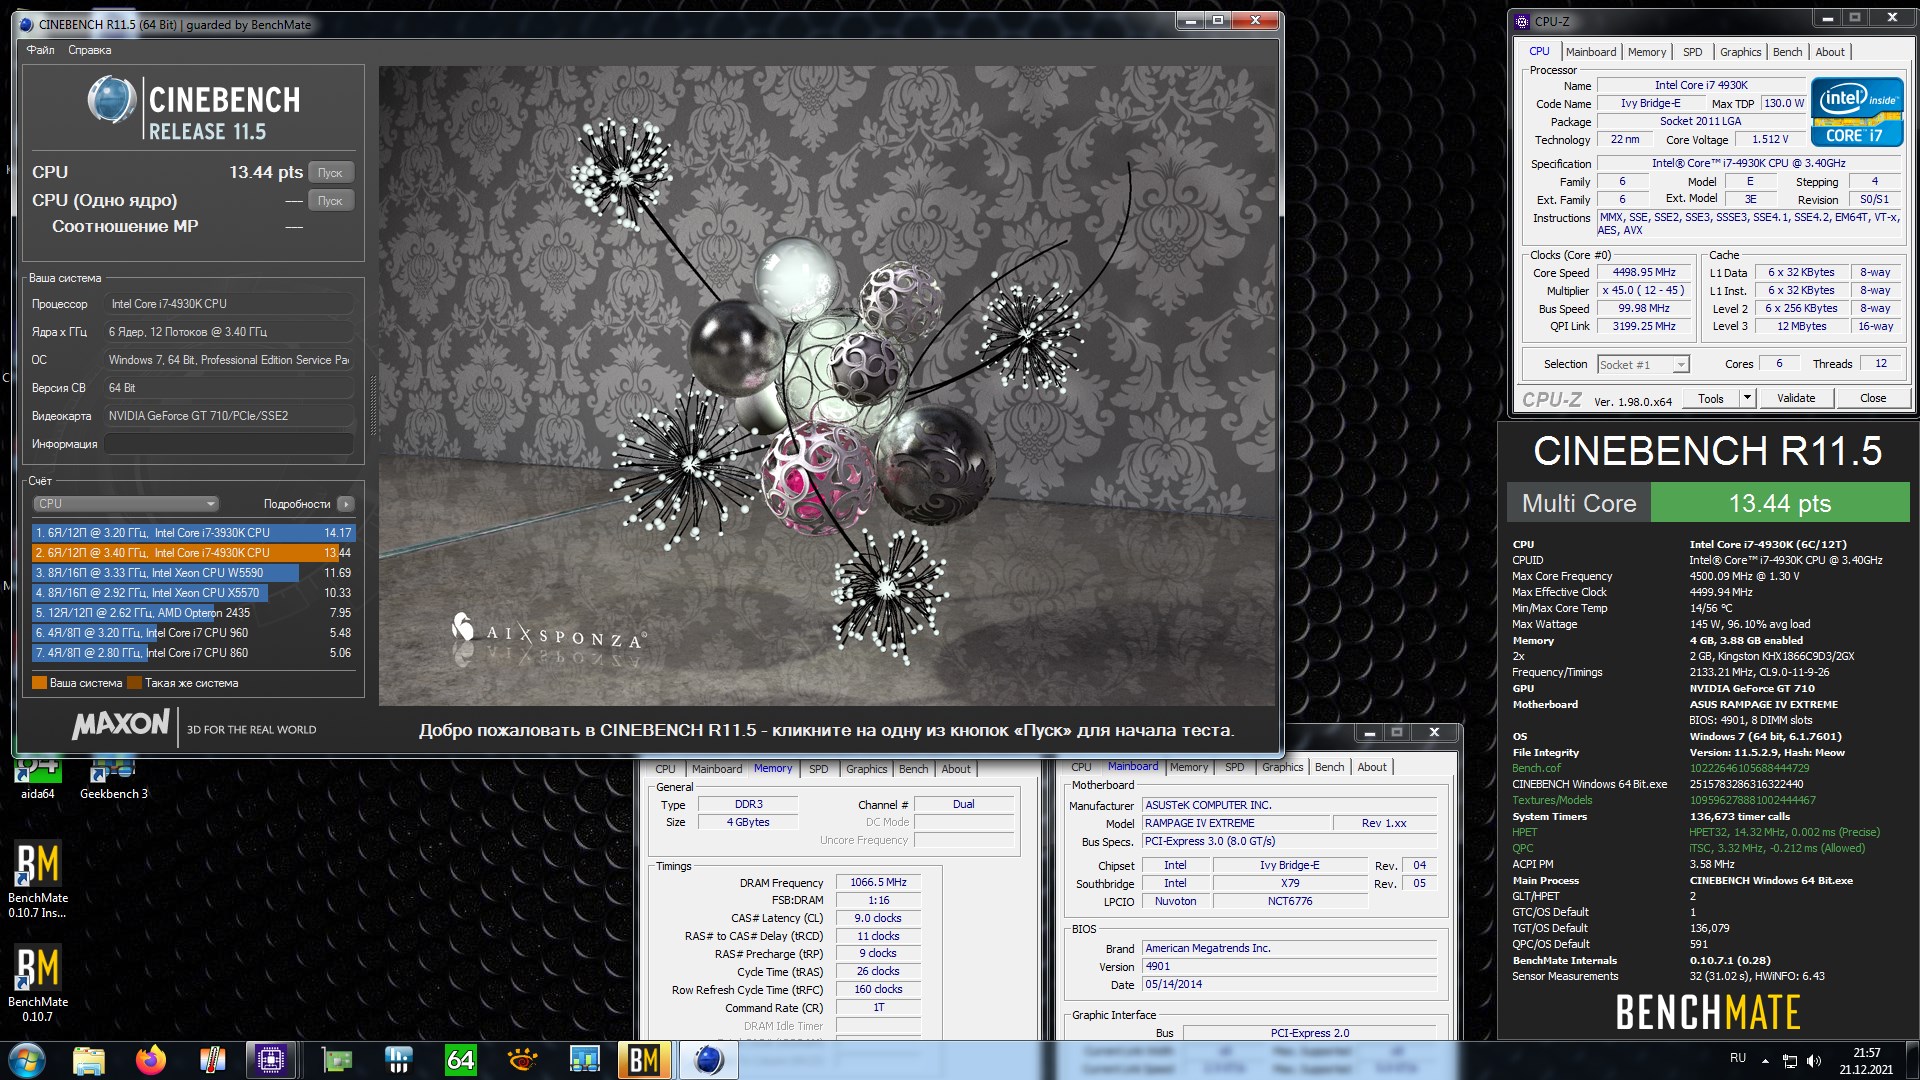Open the orange eye image viewer taskbar icon

click(x=522, y=1060)
